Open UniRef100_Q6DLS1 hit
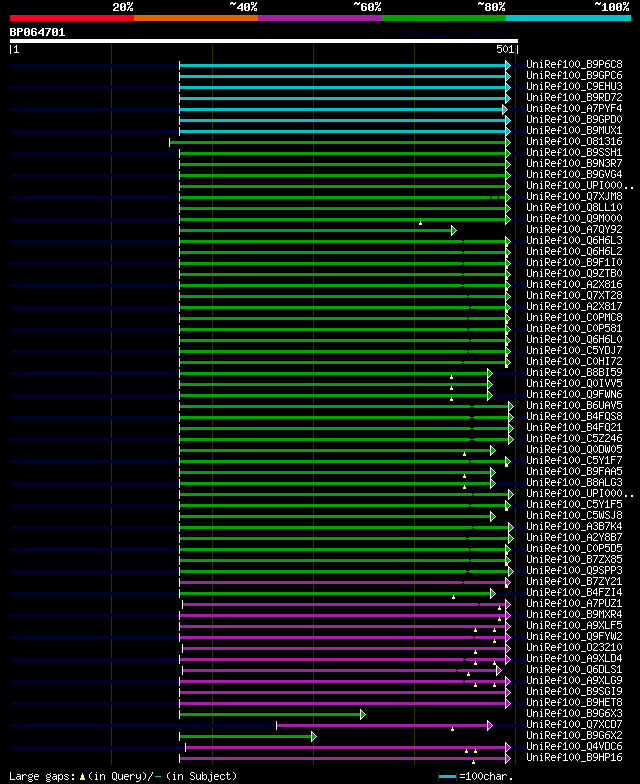Image resolution: width=640 pixels, height=784 pixels. pos(574,670)
